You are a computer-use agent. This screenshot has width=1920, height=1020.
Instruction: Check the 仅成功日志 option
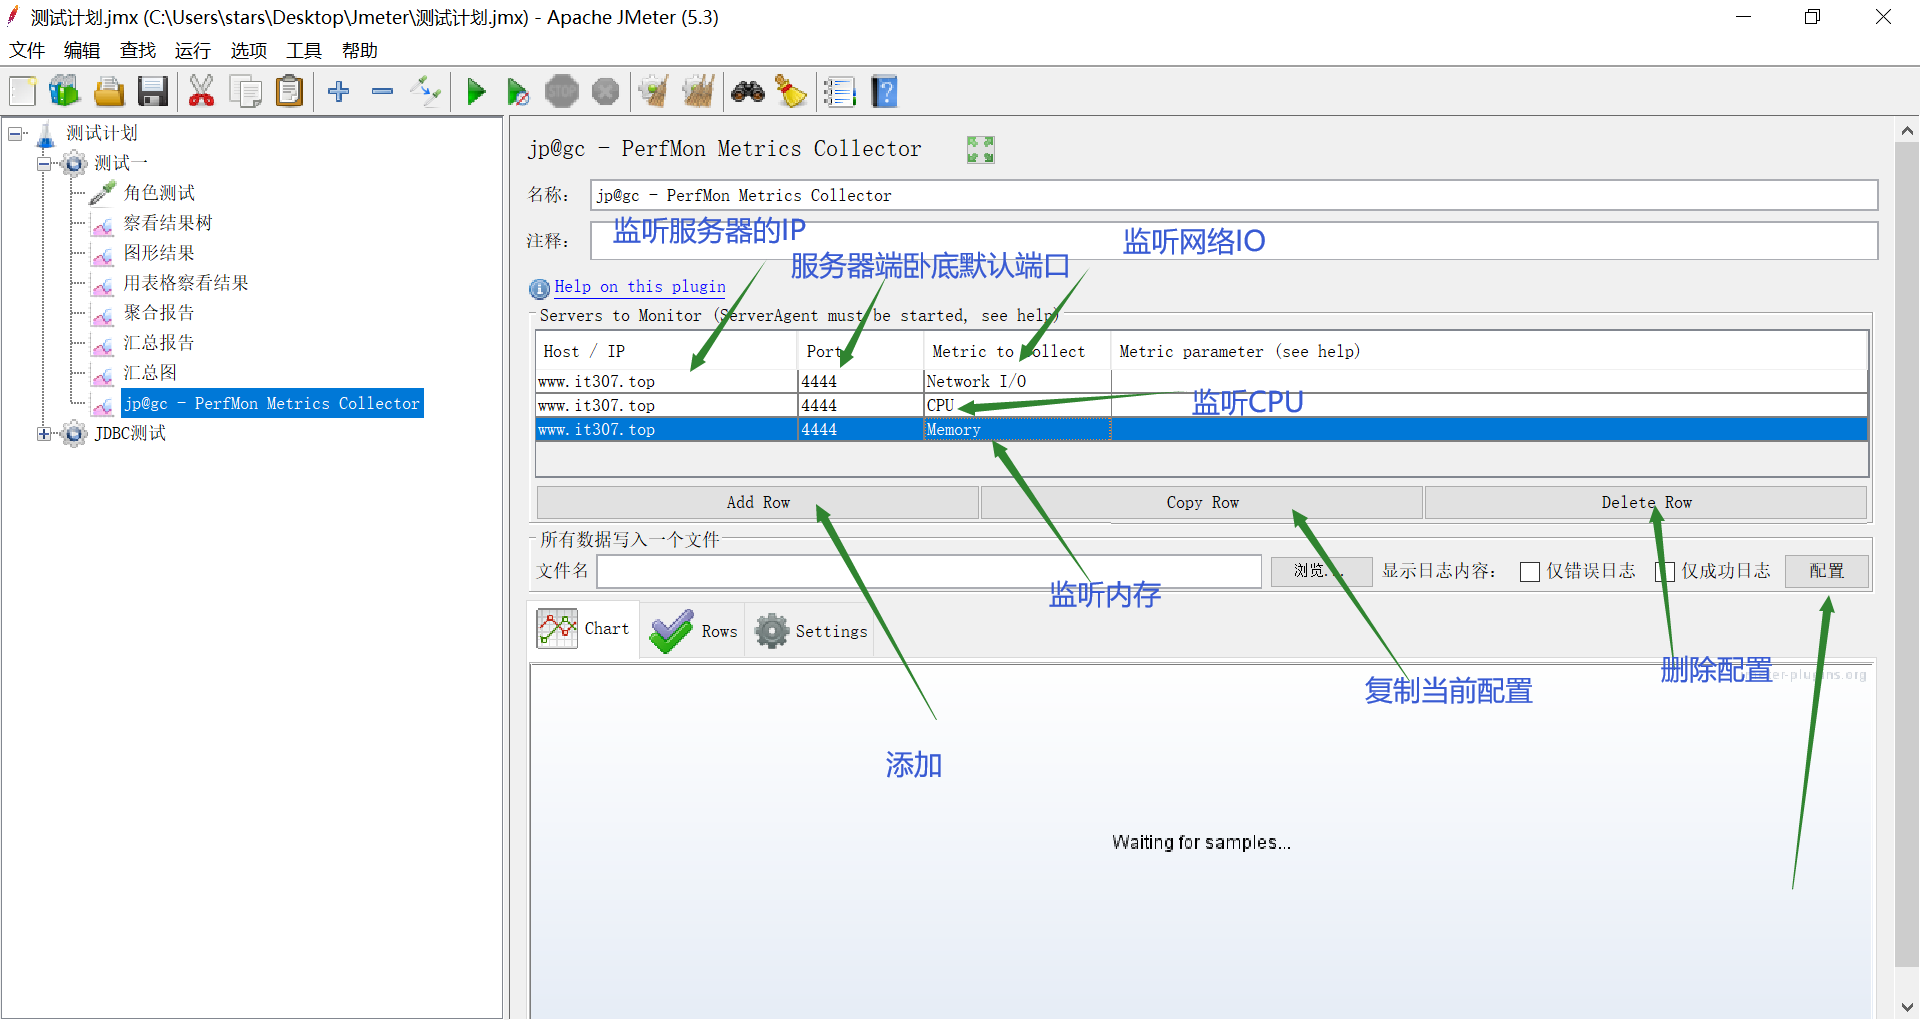pos(1665,571)
